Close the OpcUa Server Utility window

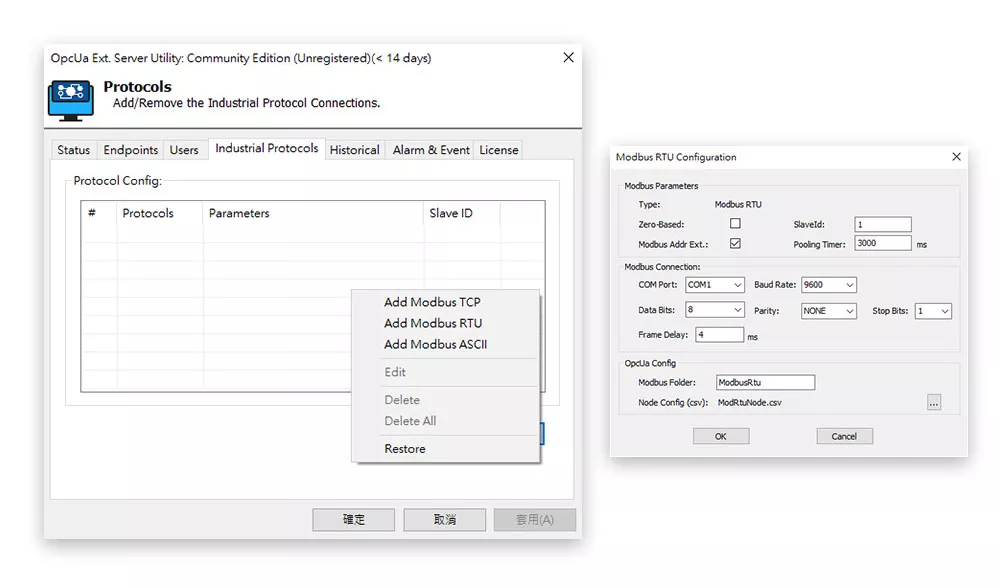pyautogui.click(x=568, y=58)
